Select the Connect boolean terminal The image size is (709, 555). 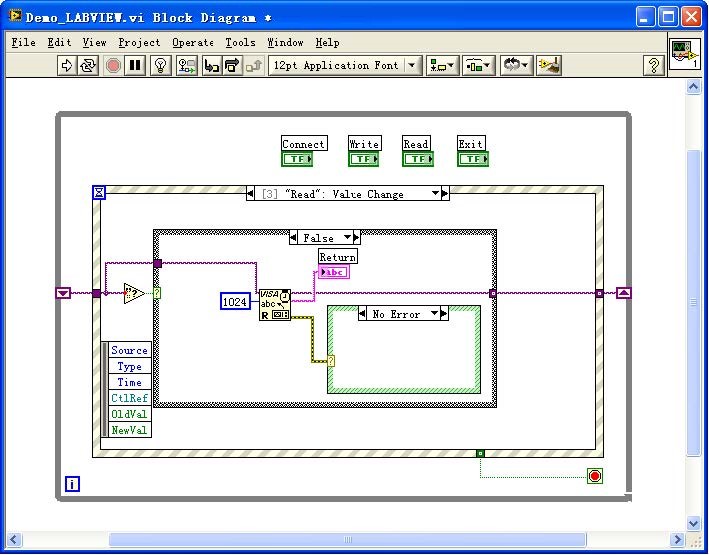297,159
